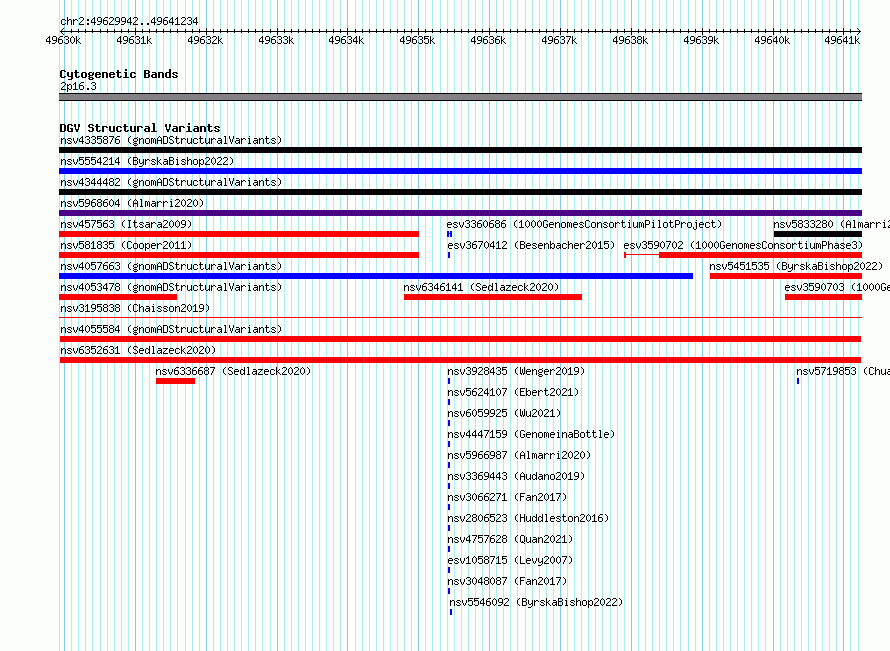Select nsv5833280 Almarri black bar
This screenshot has width=890, height=651.
coord(818,234)
